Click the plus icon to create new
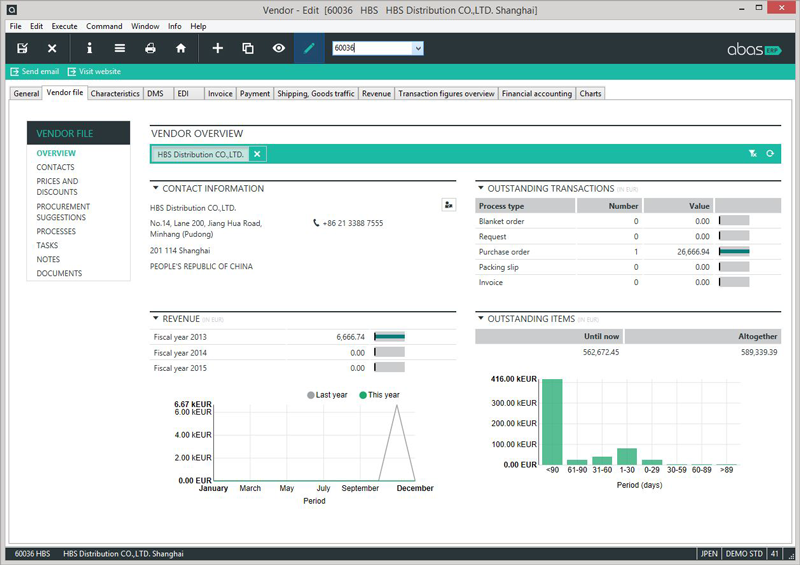 click(x=217, y=48)
